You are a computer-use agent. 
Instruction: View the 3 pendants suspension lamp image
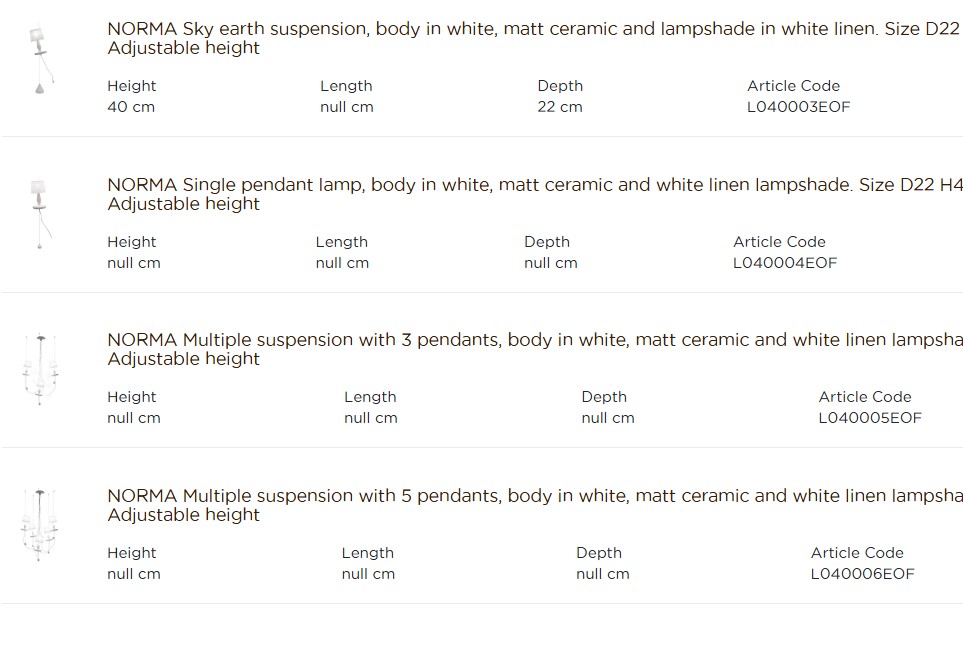pos(40,369)
